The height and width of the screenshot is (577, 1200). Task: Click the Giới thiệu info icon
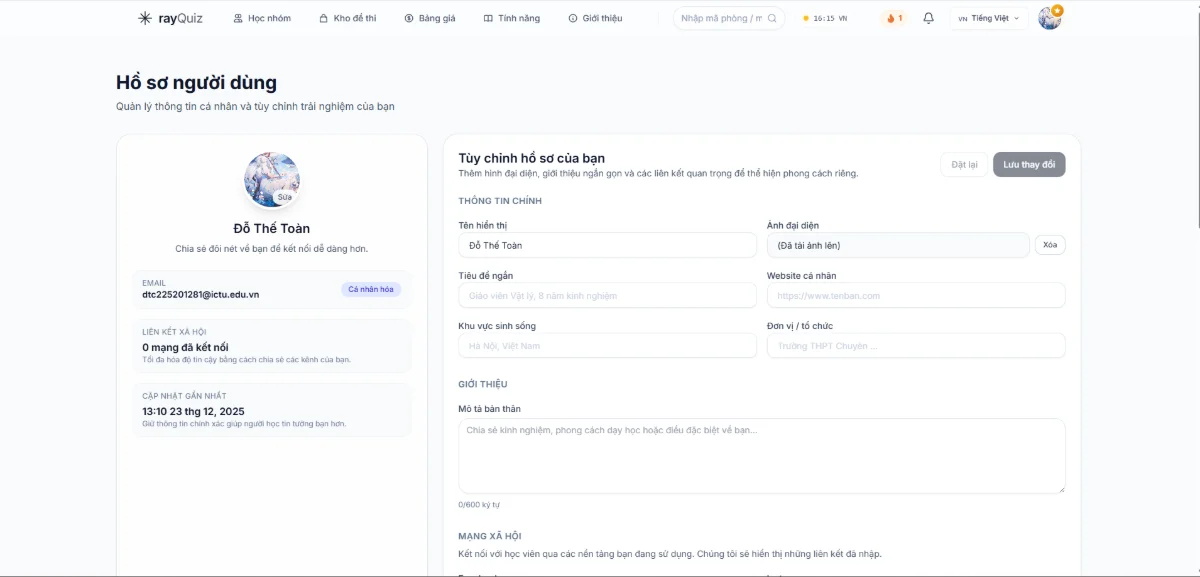(571, 17)
